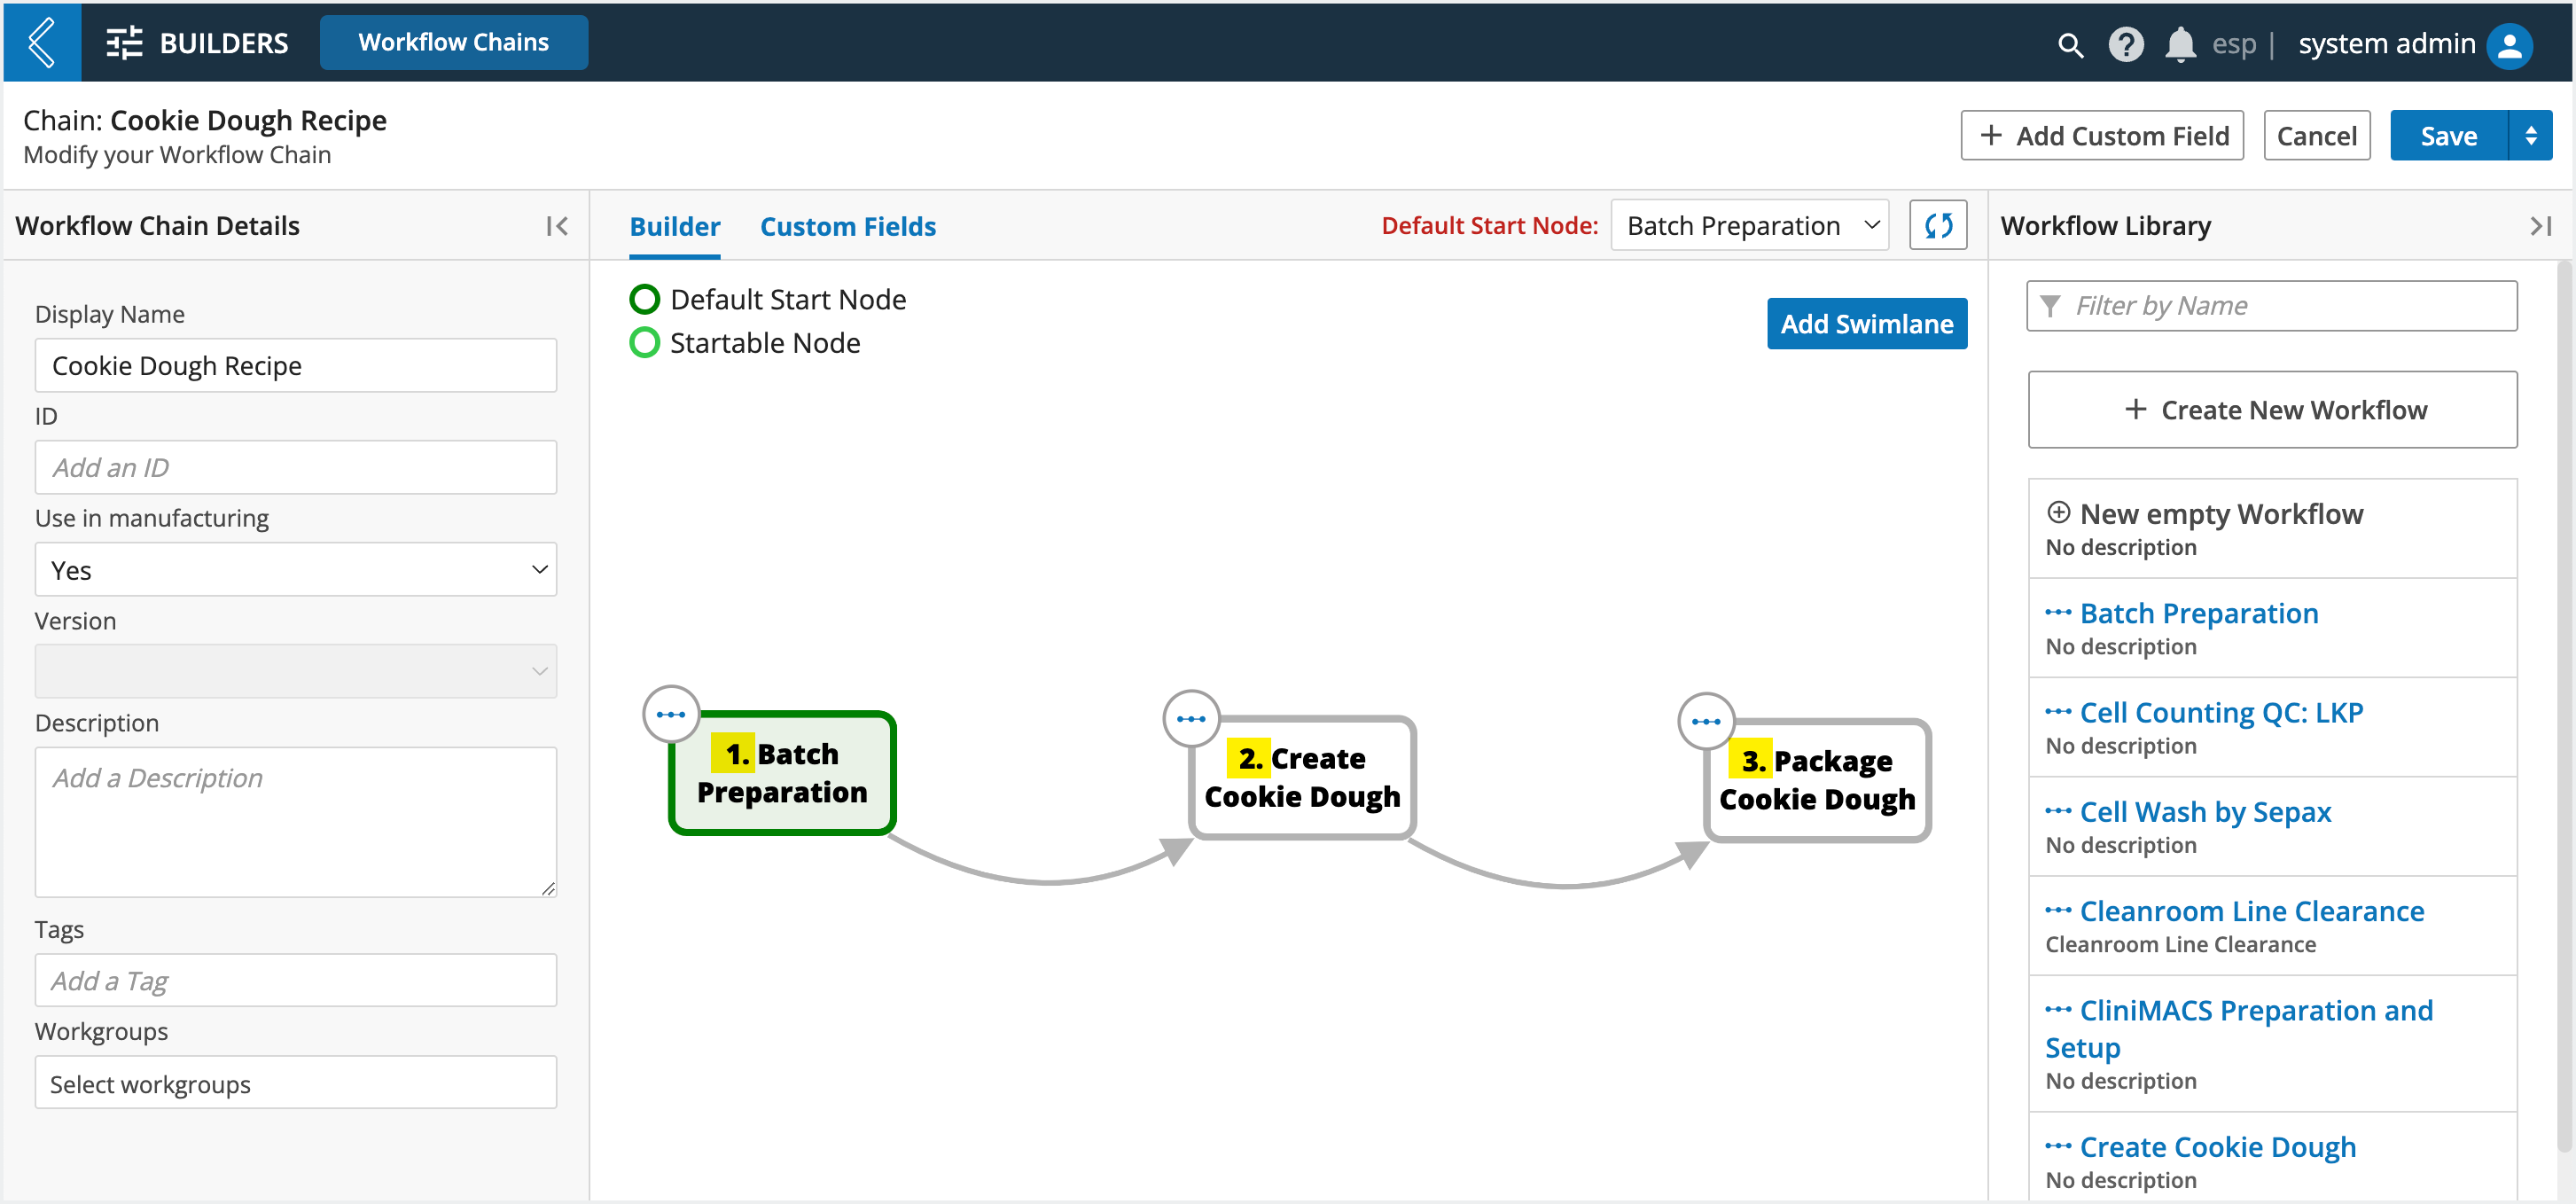This screenshot has height=1204, width=2576.
Task: Click the workflow icon beside CliniMACS Preparation
Action: (2058, 1009)
